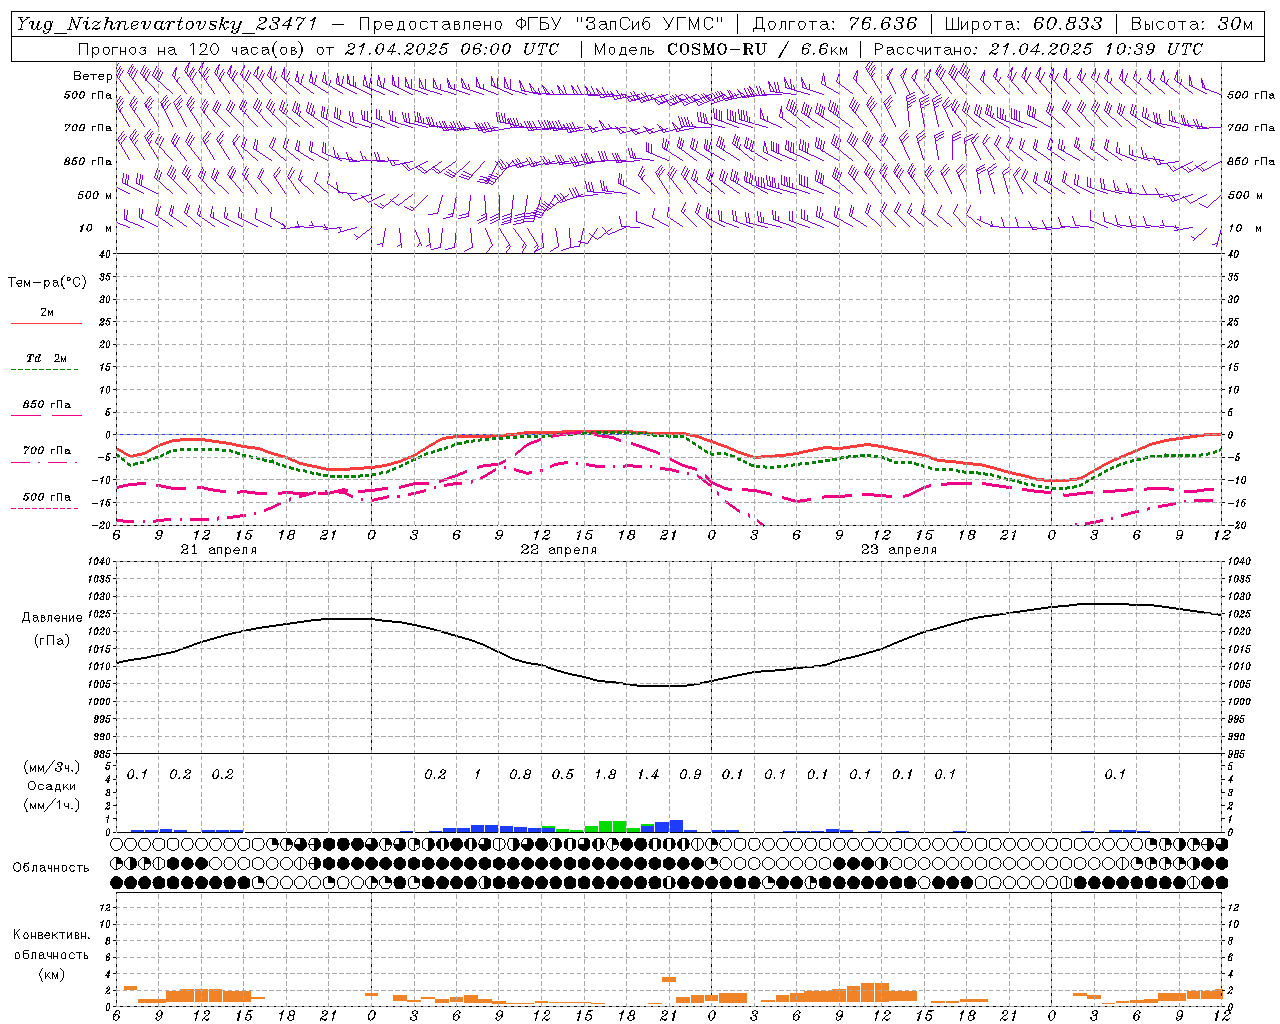Click the Ветер wind panel label
The height and width of the screenshot is (1024, 1280).
pyautogui.click(x=93, y=76)
